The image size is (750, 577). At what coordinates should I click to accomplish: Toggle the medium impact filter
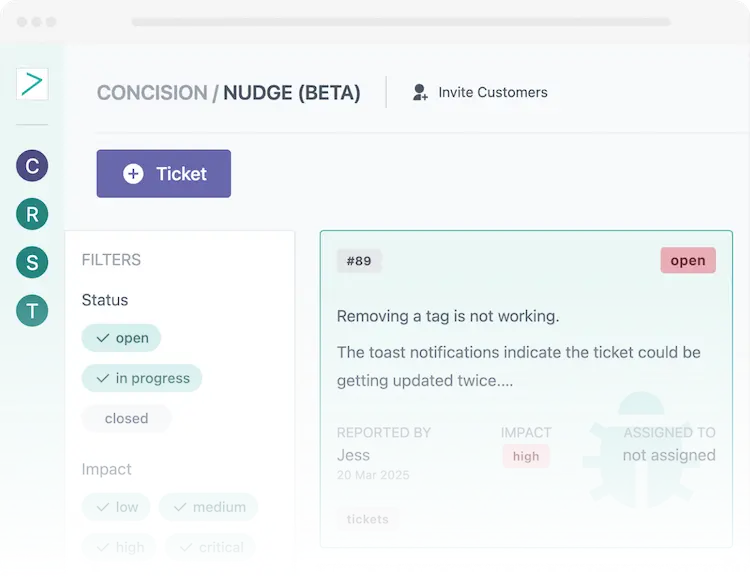click(x=209, y=507)
